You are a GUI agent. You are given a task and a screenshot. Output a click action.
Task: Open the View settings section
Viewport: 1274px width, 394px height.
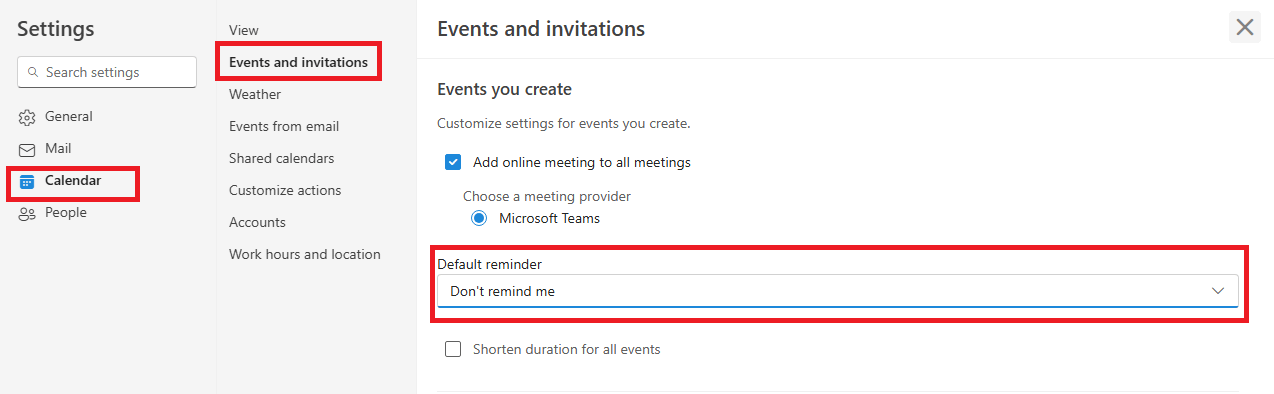click(244, 30)
